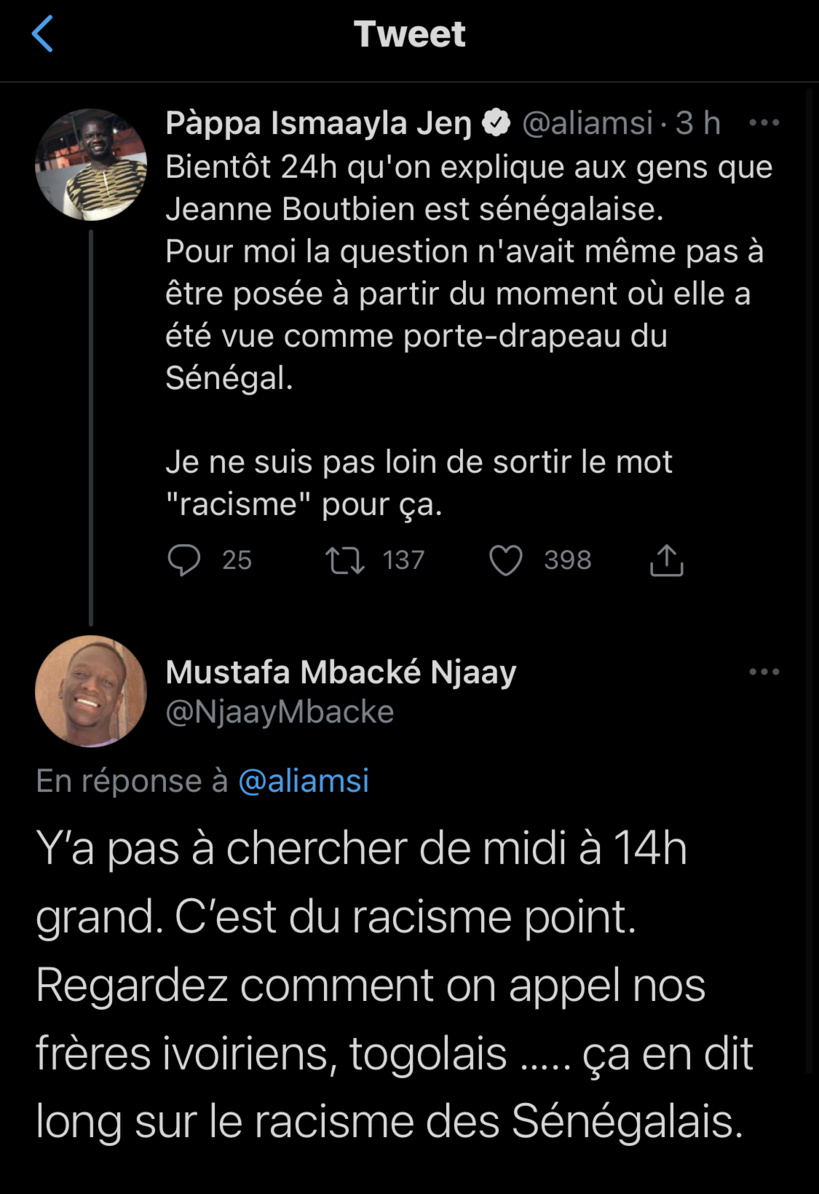The image size is (819, 1194).
Task: Select the Tweet title header
Action: 409,33
